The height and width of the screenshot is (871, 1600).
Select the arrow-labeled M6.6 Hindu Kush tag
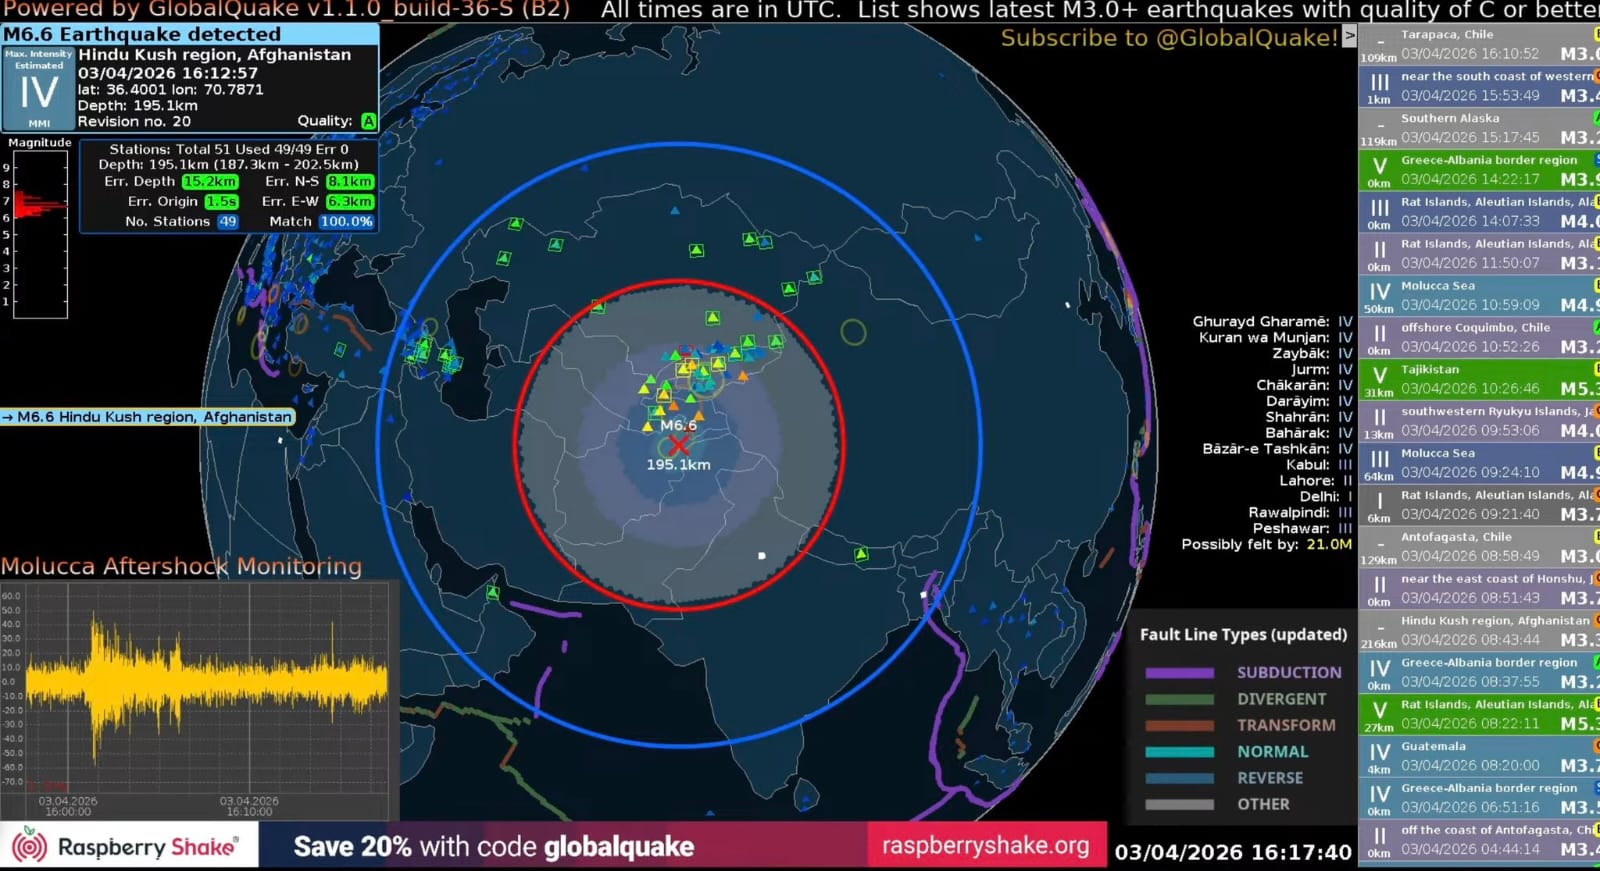coord(148,417)
